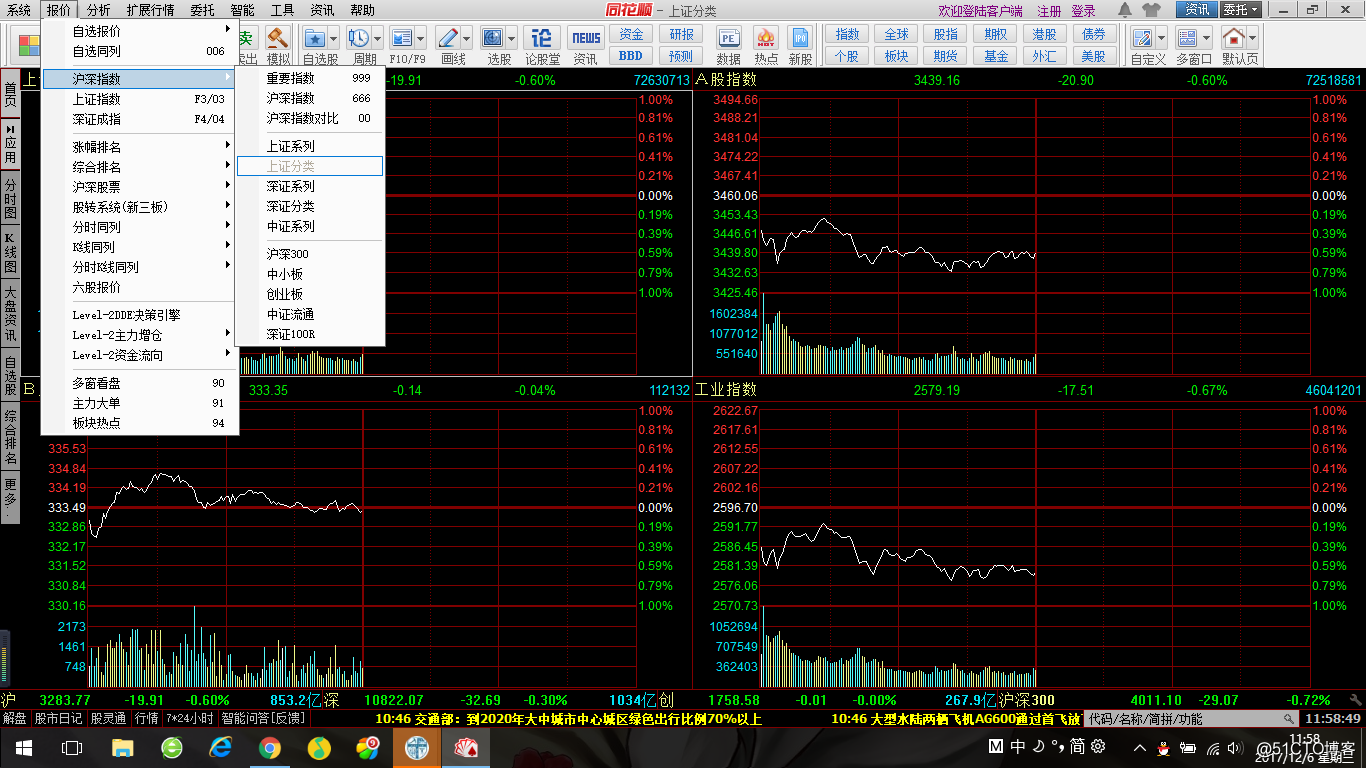Select the 画线 drawing pencil tool
This screenshot has height=768, width=1366.
point(447,39)
